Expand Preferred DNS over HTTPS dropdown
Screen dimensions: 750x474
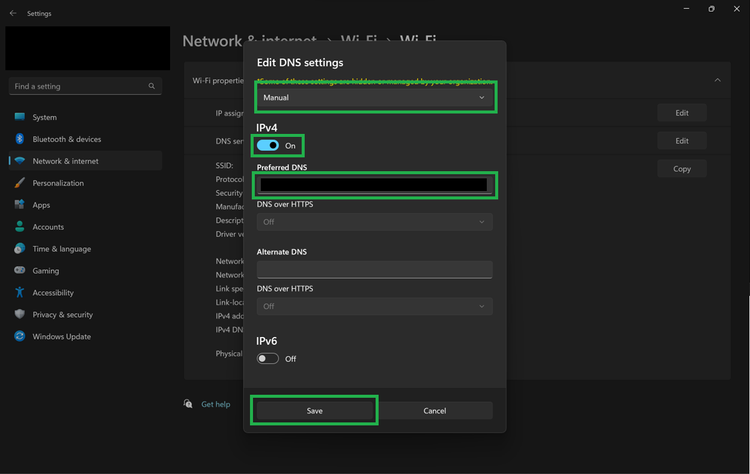(x=374, y=222)
